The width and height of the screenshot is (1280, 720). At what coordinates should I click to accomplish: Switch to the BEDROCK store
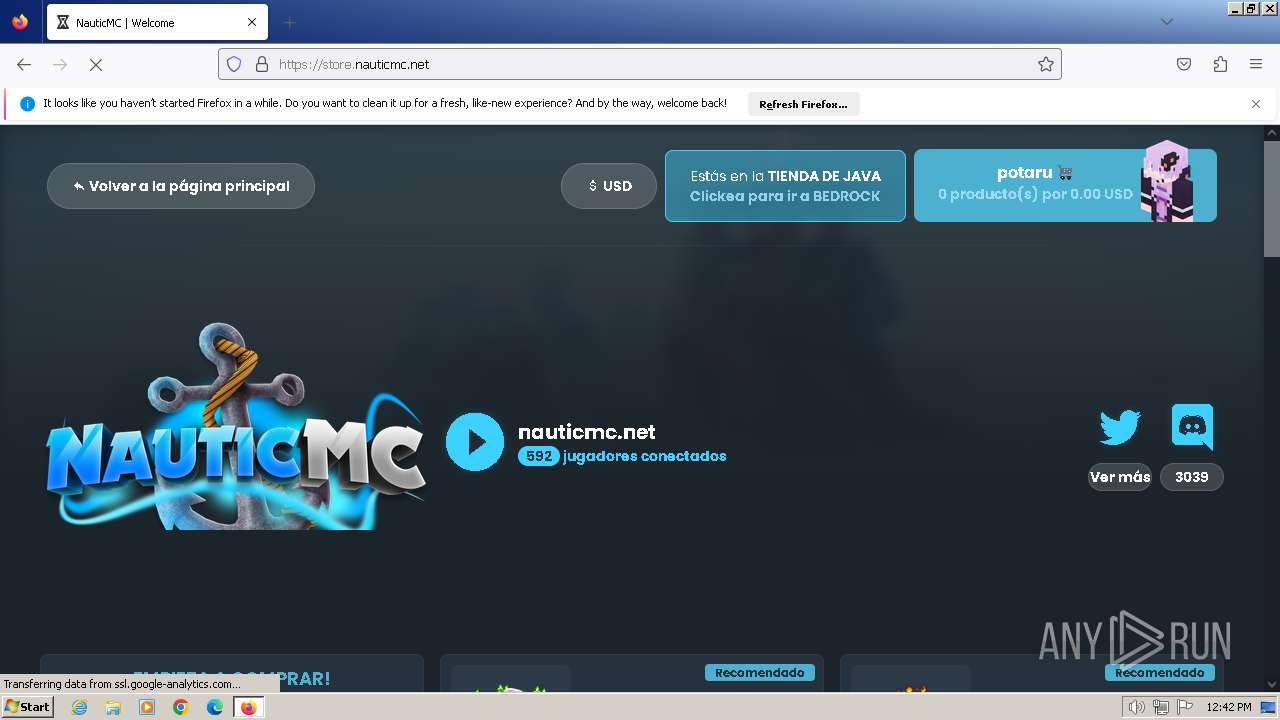tap(785, 186)
